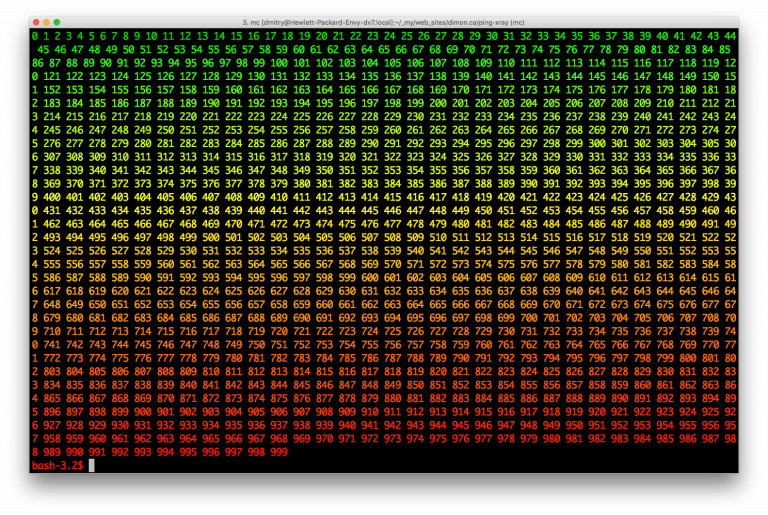
Task: Click the number 444
Action: 347,211
